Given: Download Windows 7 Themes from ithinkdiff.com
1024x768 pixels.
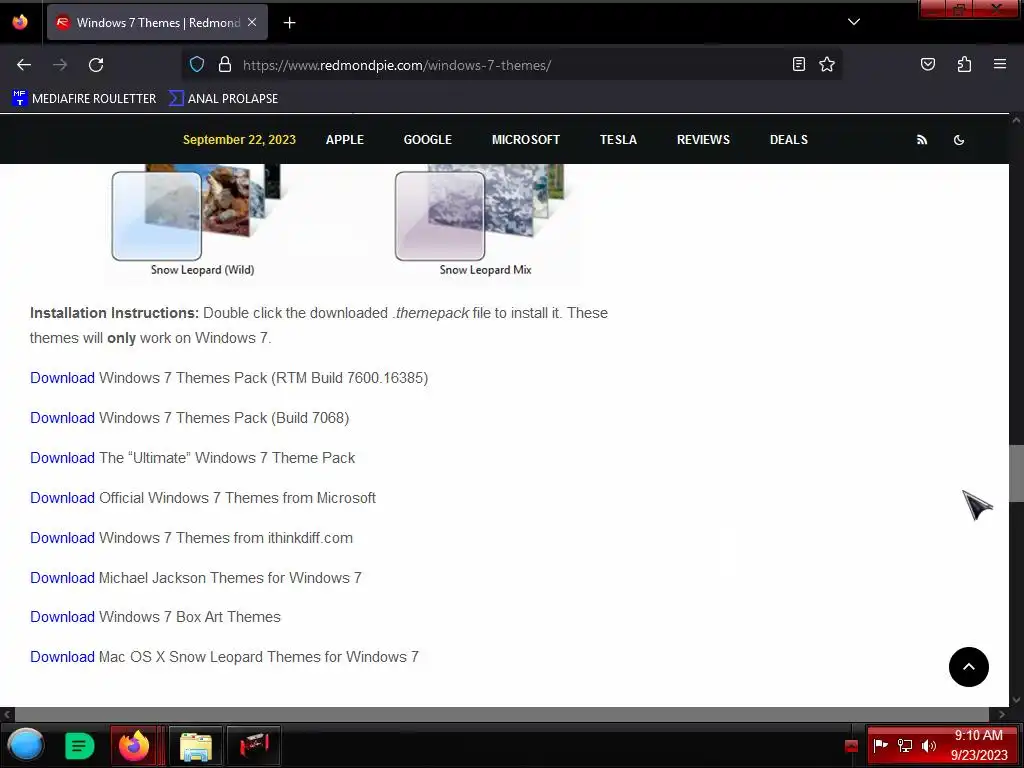Looking at the screenshot, I should [x=62, y=537].
